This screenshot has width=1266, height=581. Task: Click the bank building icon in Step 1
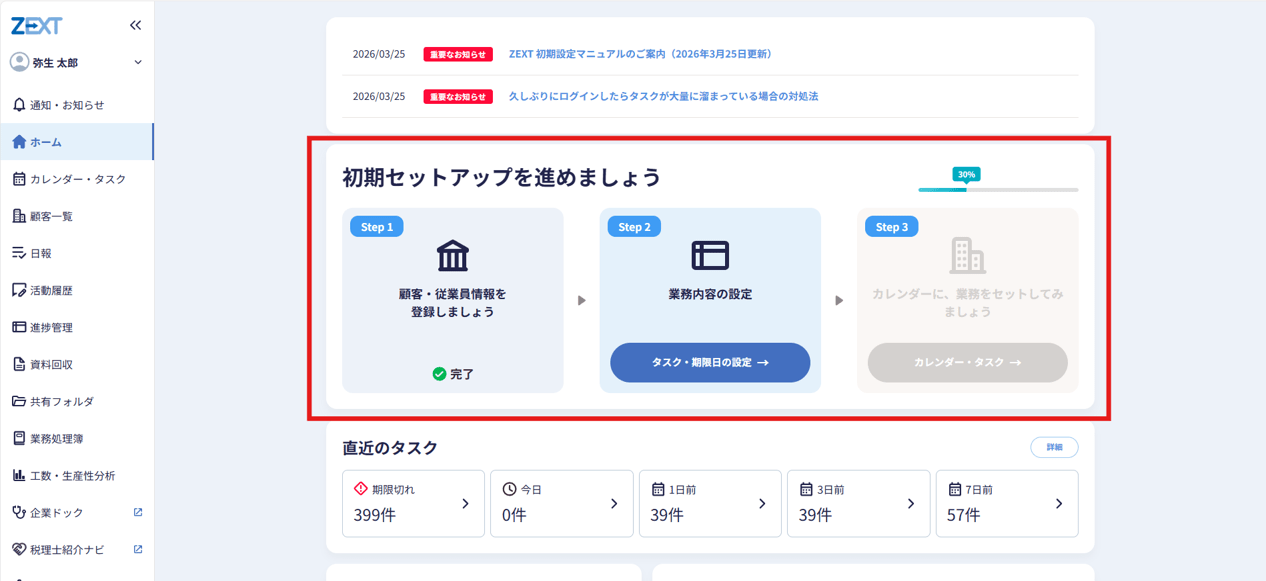(453, 256)
